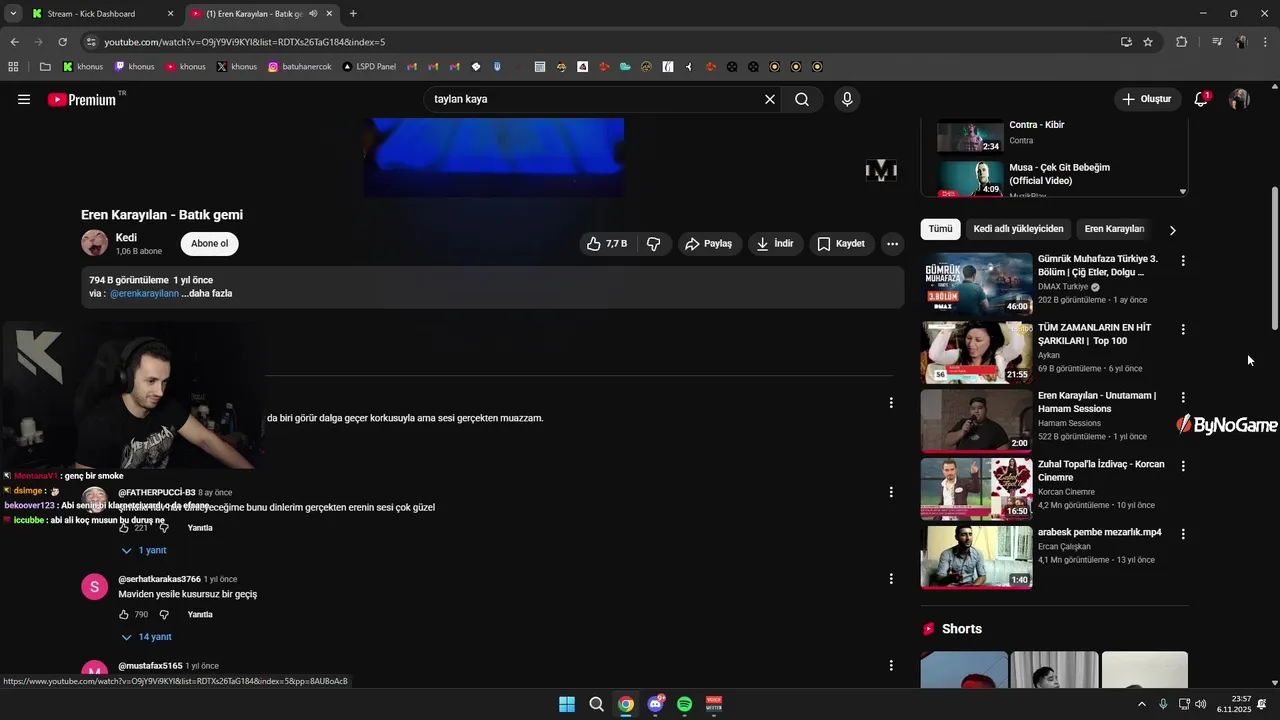Open YouTube notifications bell
Viewport: 1280px width, 720px height.
[x=1201, y=99]
